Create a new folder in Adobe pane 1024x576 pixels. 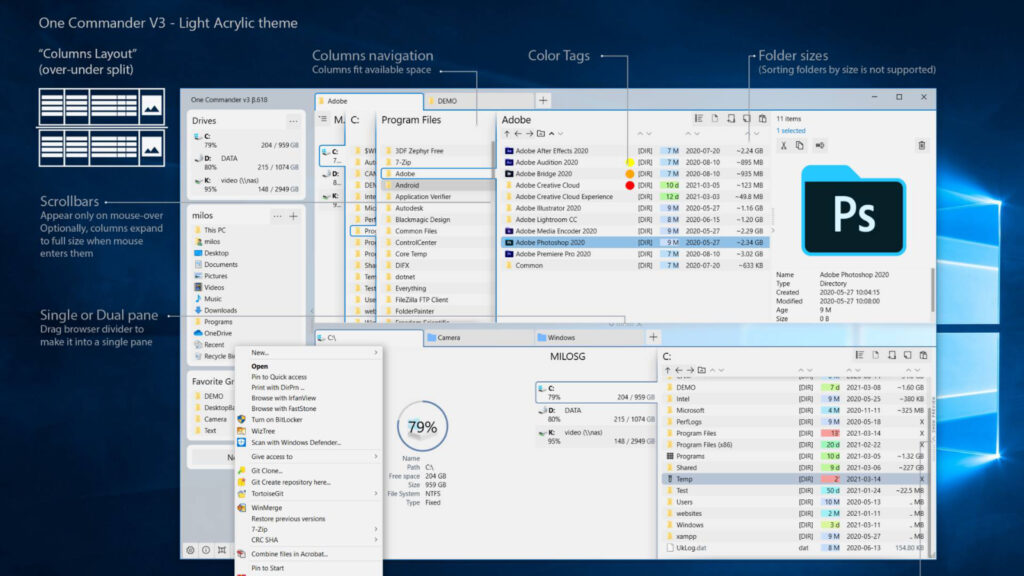(x=541, y=134)
